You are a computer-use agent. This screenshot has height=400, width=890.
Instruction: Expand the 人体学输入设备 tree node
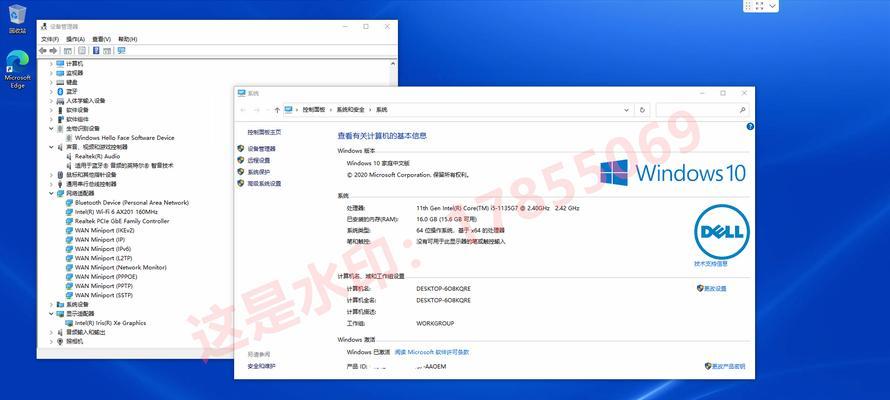coord(52,100)
